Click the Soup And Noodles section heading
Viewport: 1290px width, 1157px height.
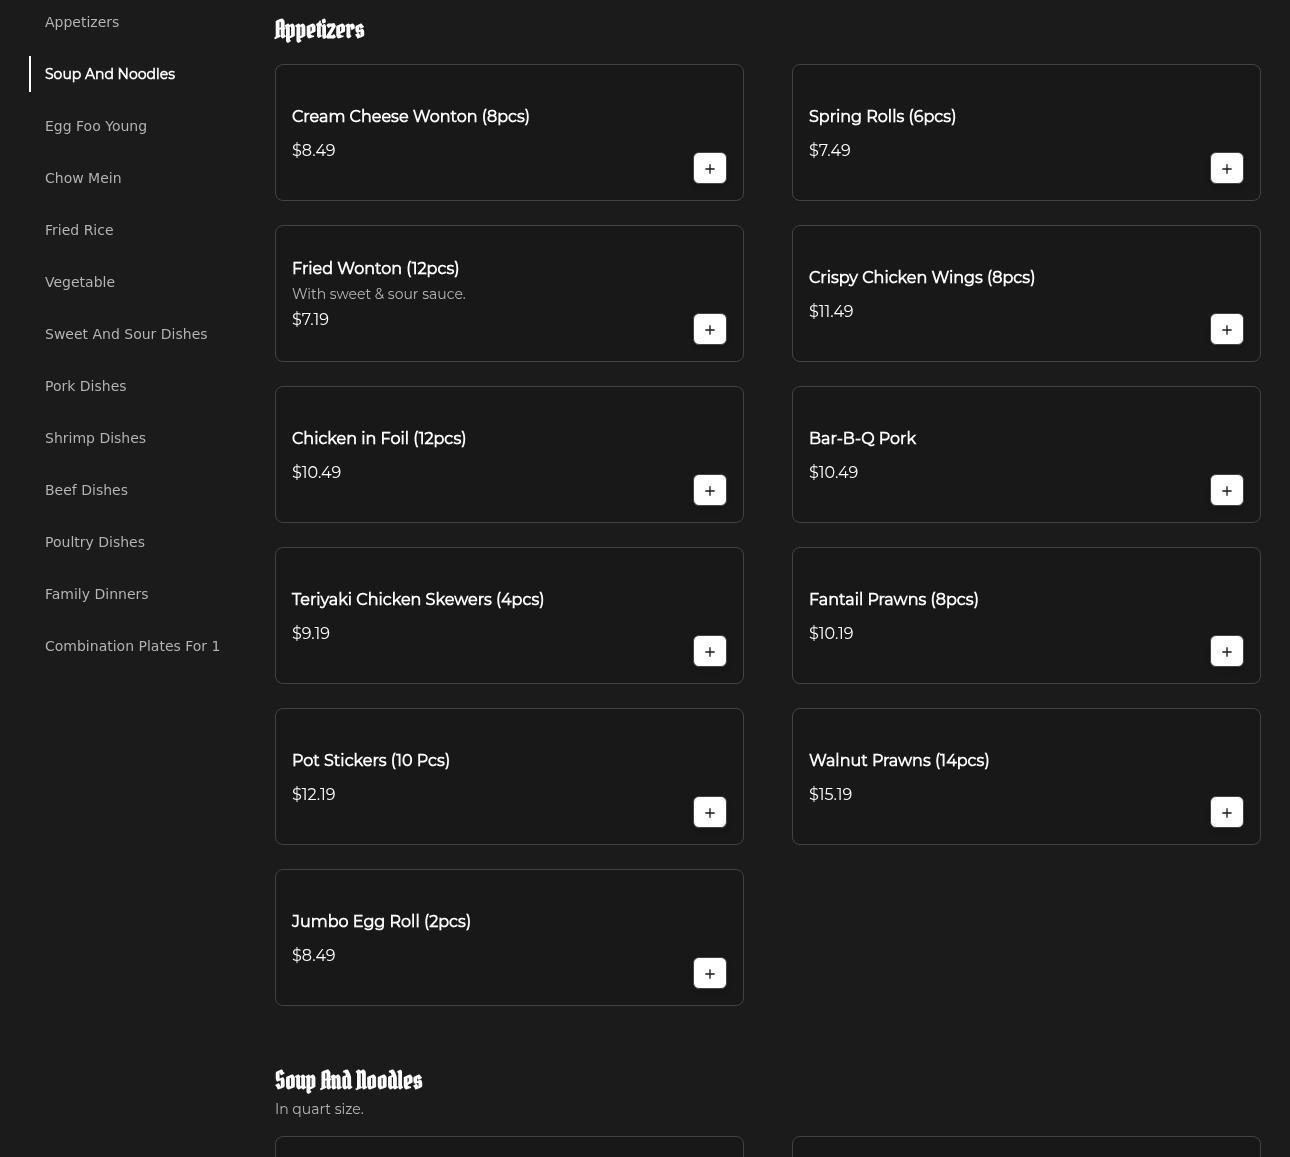click(349, 1081)
